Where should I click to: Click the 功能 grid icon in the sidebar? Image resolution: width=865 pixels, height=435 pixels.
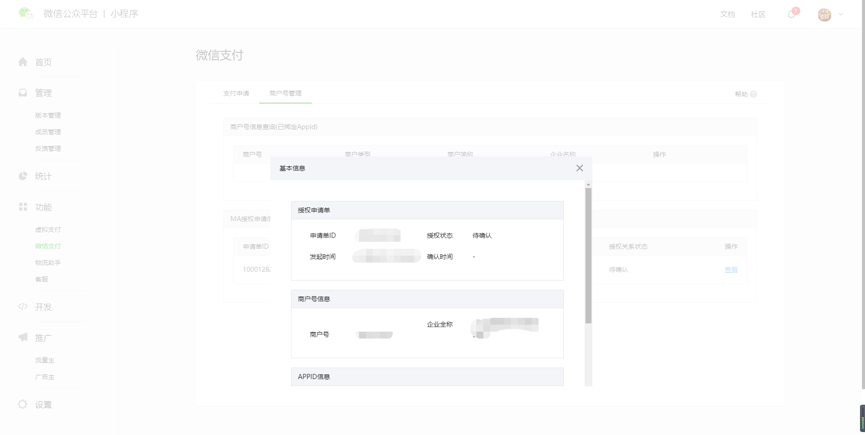[x=23, y=207]
